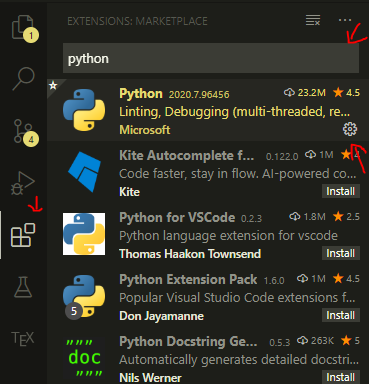Select the Extensions view icon
This screenshot has width=369, height=384.
point(23,235)
